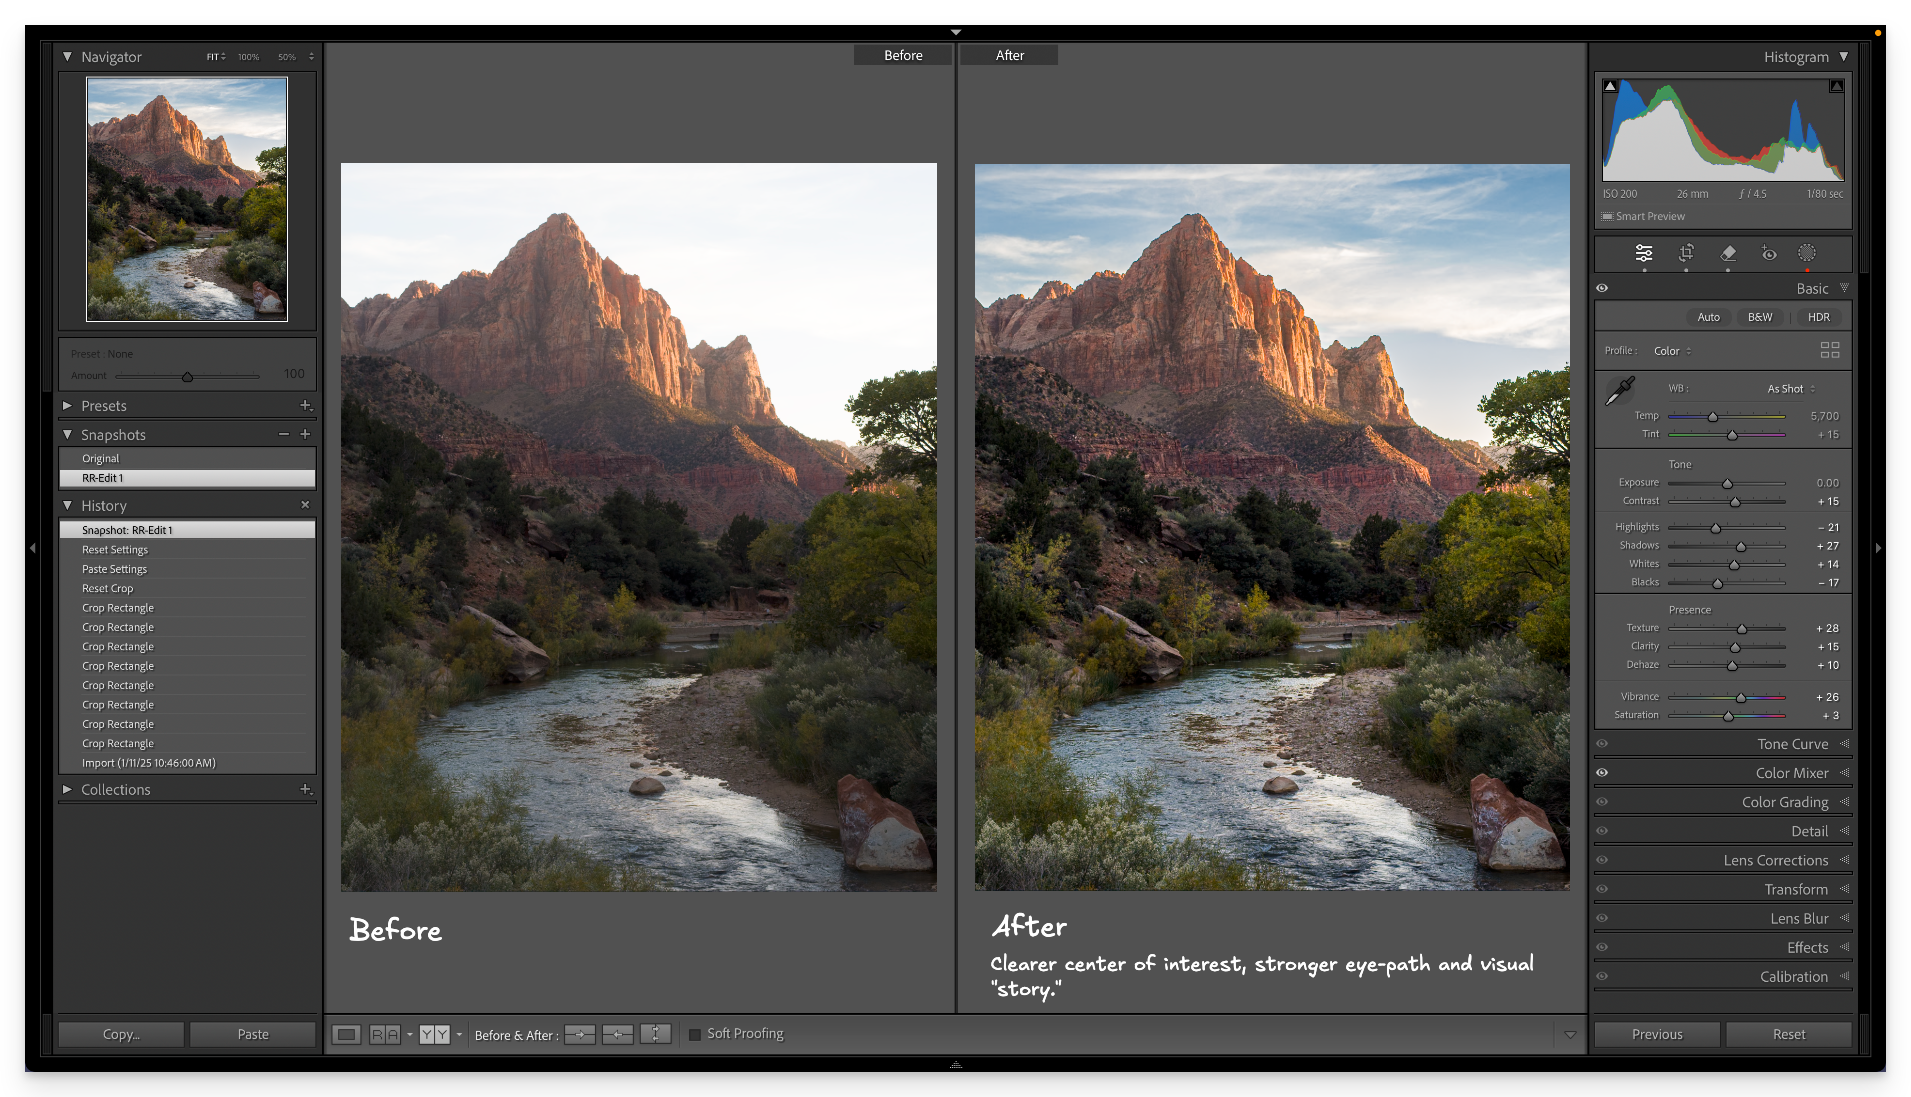Add a new collection with plus icon

tap(306, 790)
